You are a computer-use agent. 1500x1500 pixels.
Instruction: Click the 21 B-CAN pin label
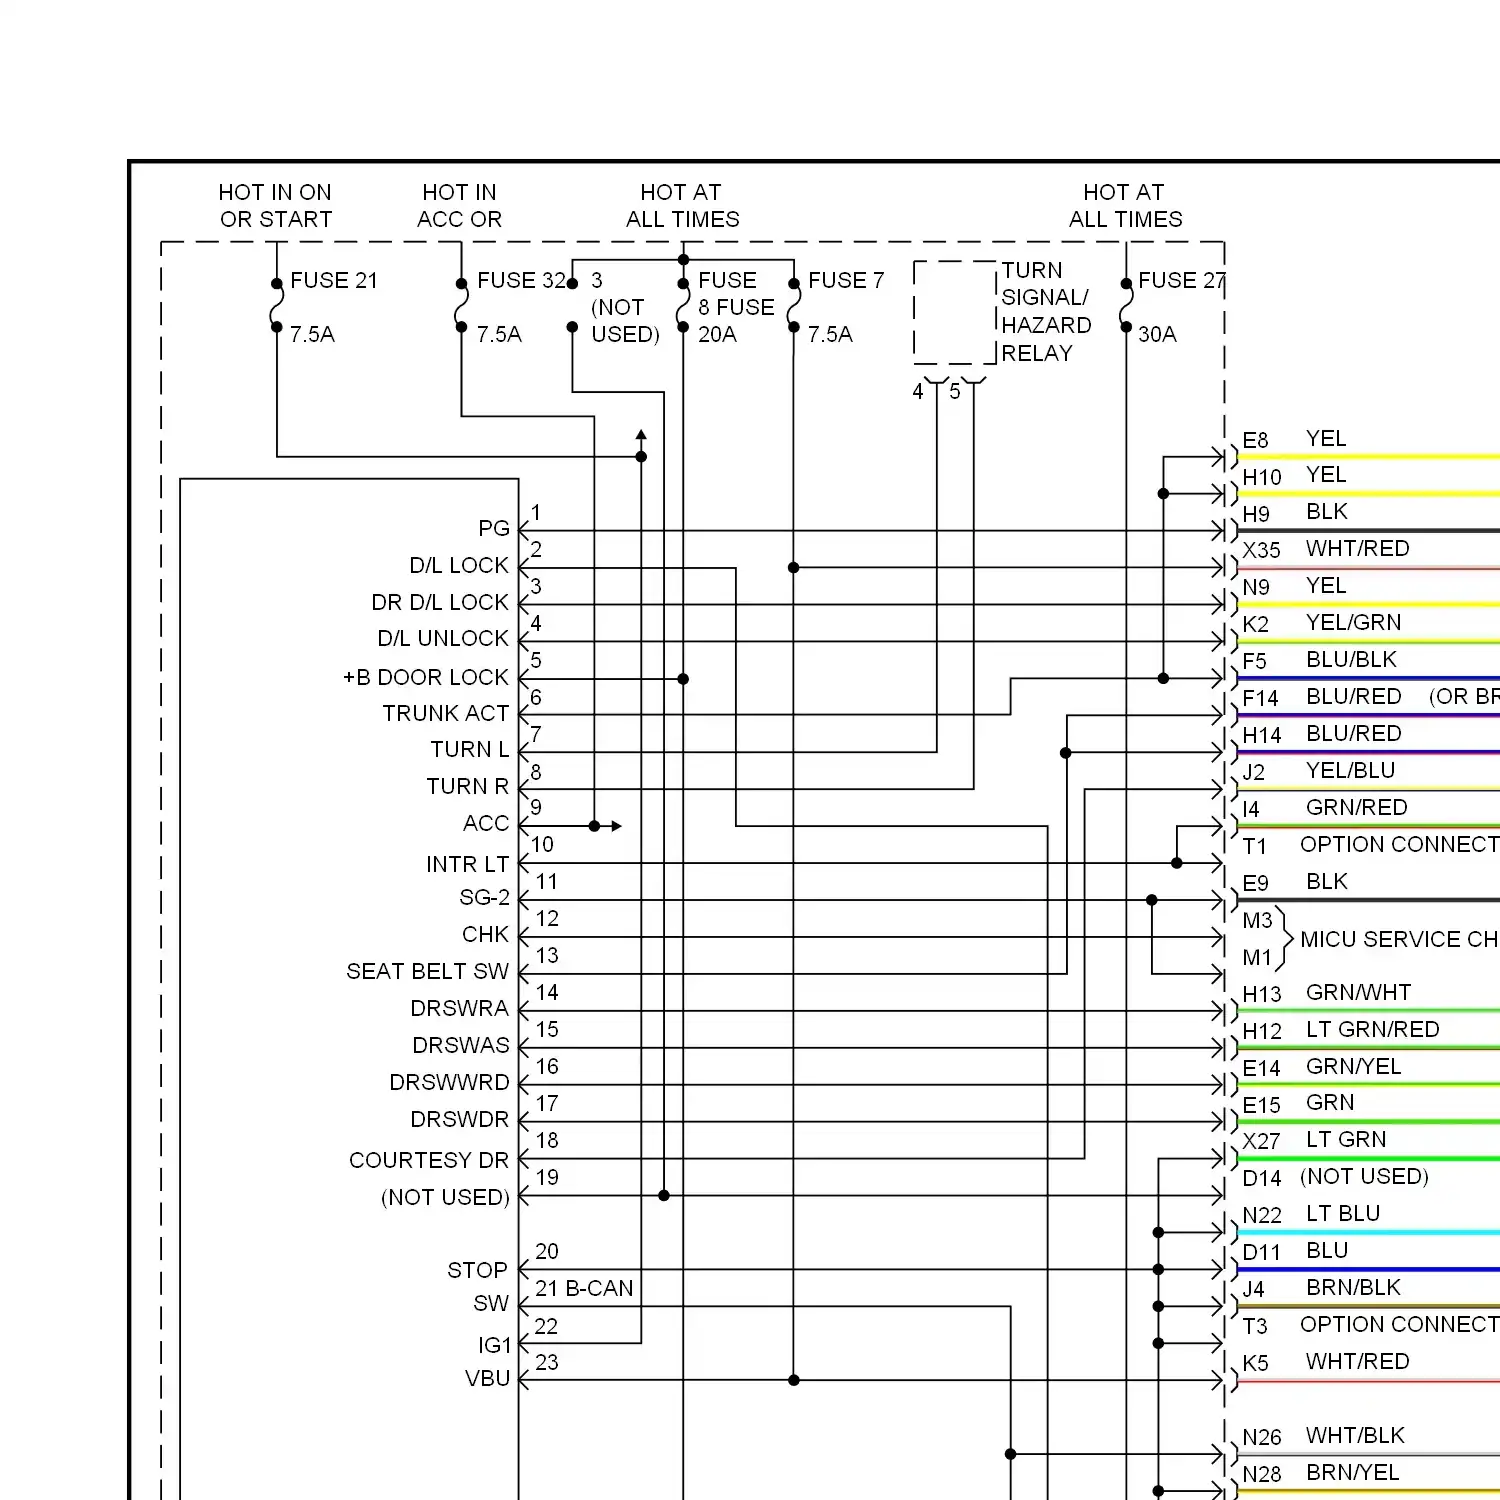click(x=584, y=1289)
